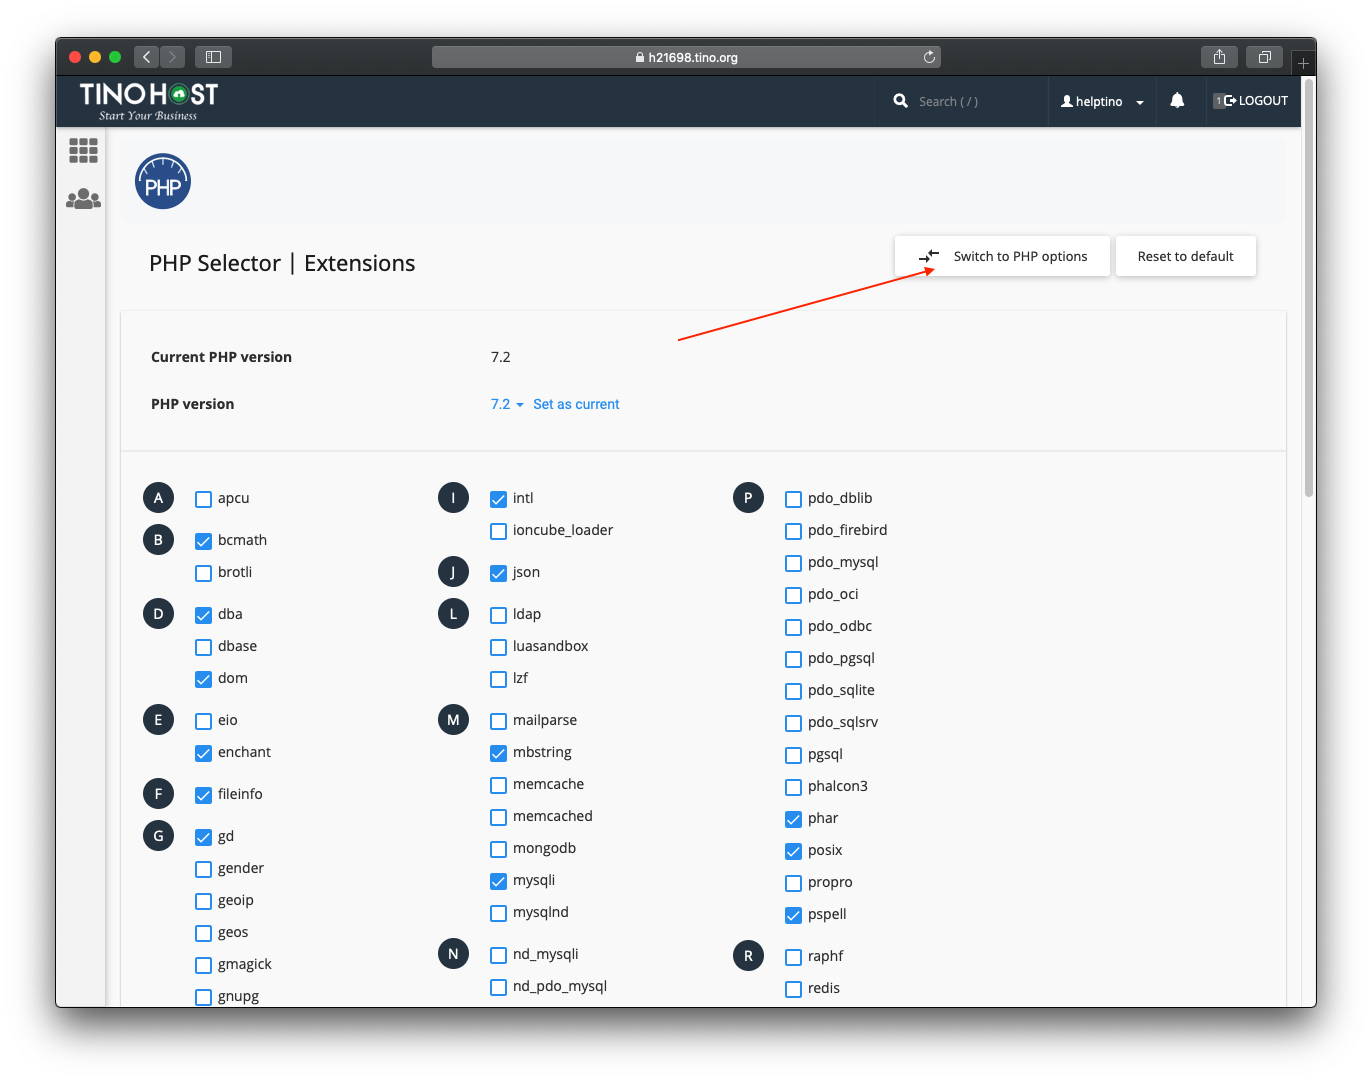The image size is (1372, 1081).
Task: Enable the ioncube_loader extension
Action: (x=498, y=531)
